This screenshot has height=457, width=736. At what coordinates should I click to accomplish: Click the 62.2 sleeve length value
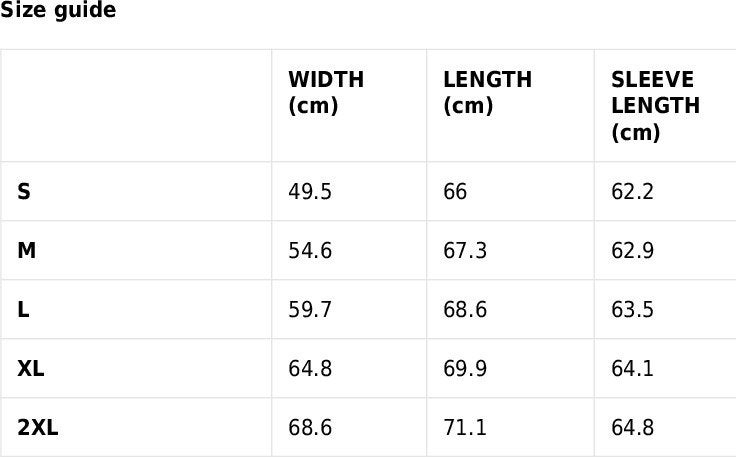tap(632, 191)
